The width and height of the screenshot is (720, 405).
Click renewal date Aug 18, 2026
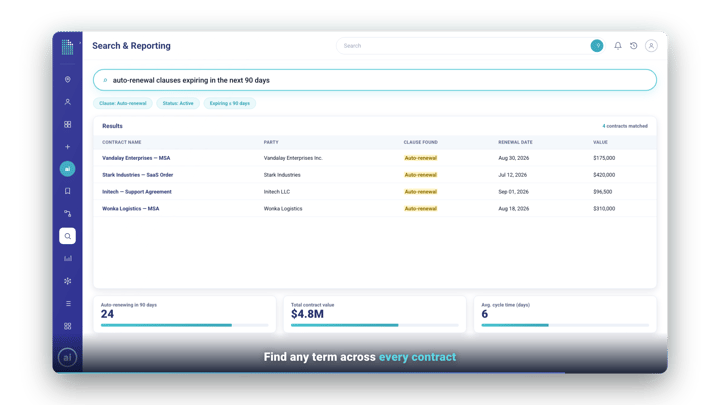pyautogui.click(x=513, y=208)
